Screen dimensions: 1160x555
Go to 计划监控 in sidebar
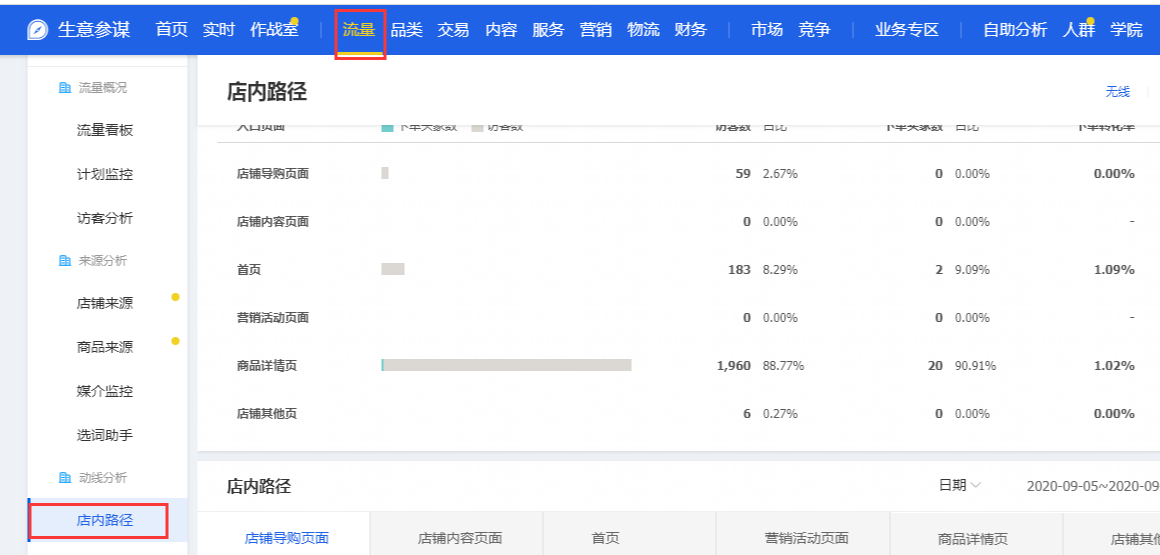105,175
